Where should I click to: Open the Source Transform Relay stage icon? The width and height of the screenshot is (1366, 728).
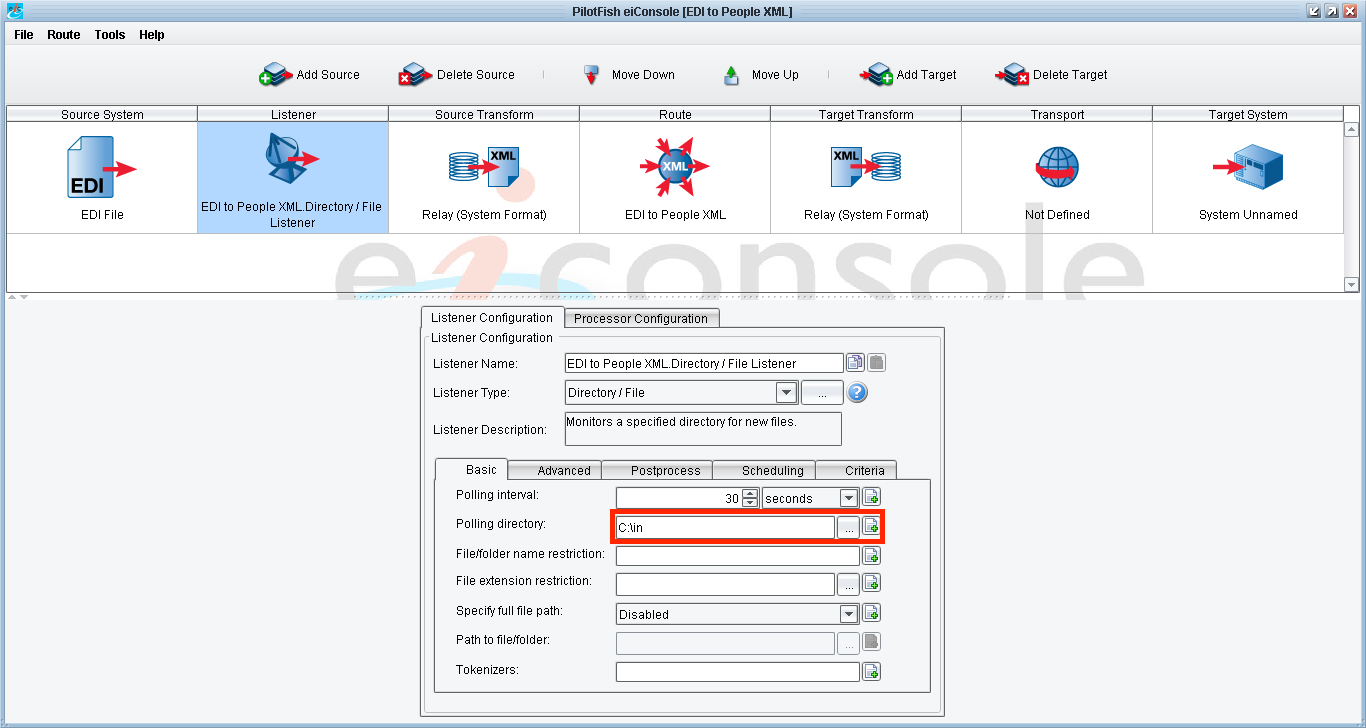tap(484, 166)
